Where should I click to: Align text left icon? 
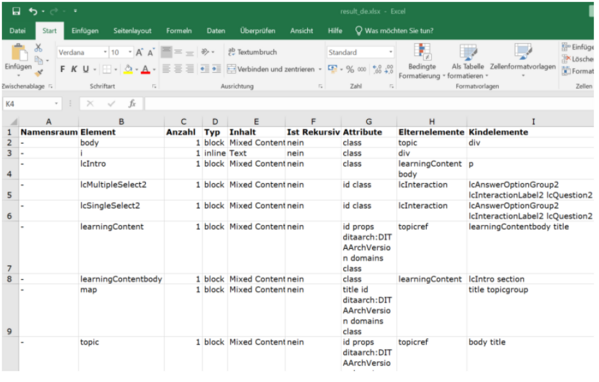click(x=167, y=69)
